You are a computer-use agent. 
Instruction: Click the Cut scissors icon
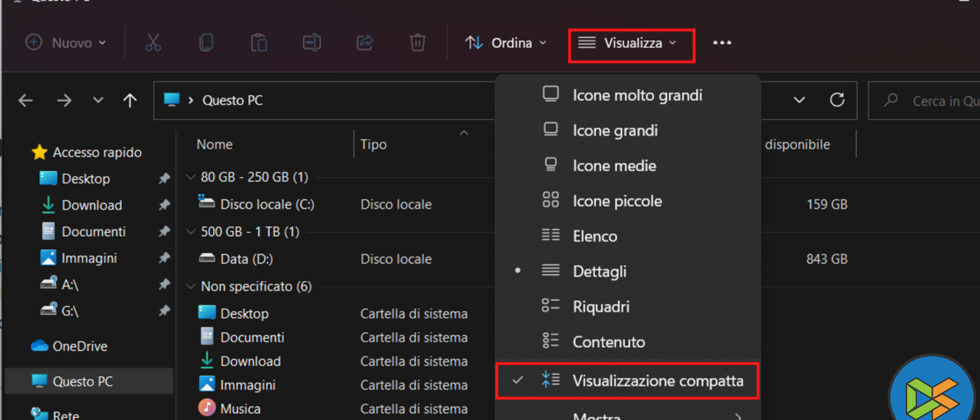[x=153, y=43]
